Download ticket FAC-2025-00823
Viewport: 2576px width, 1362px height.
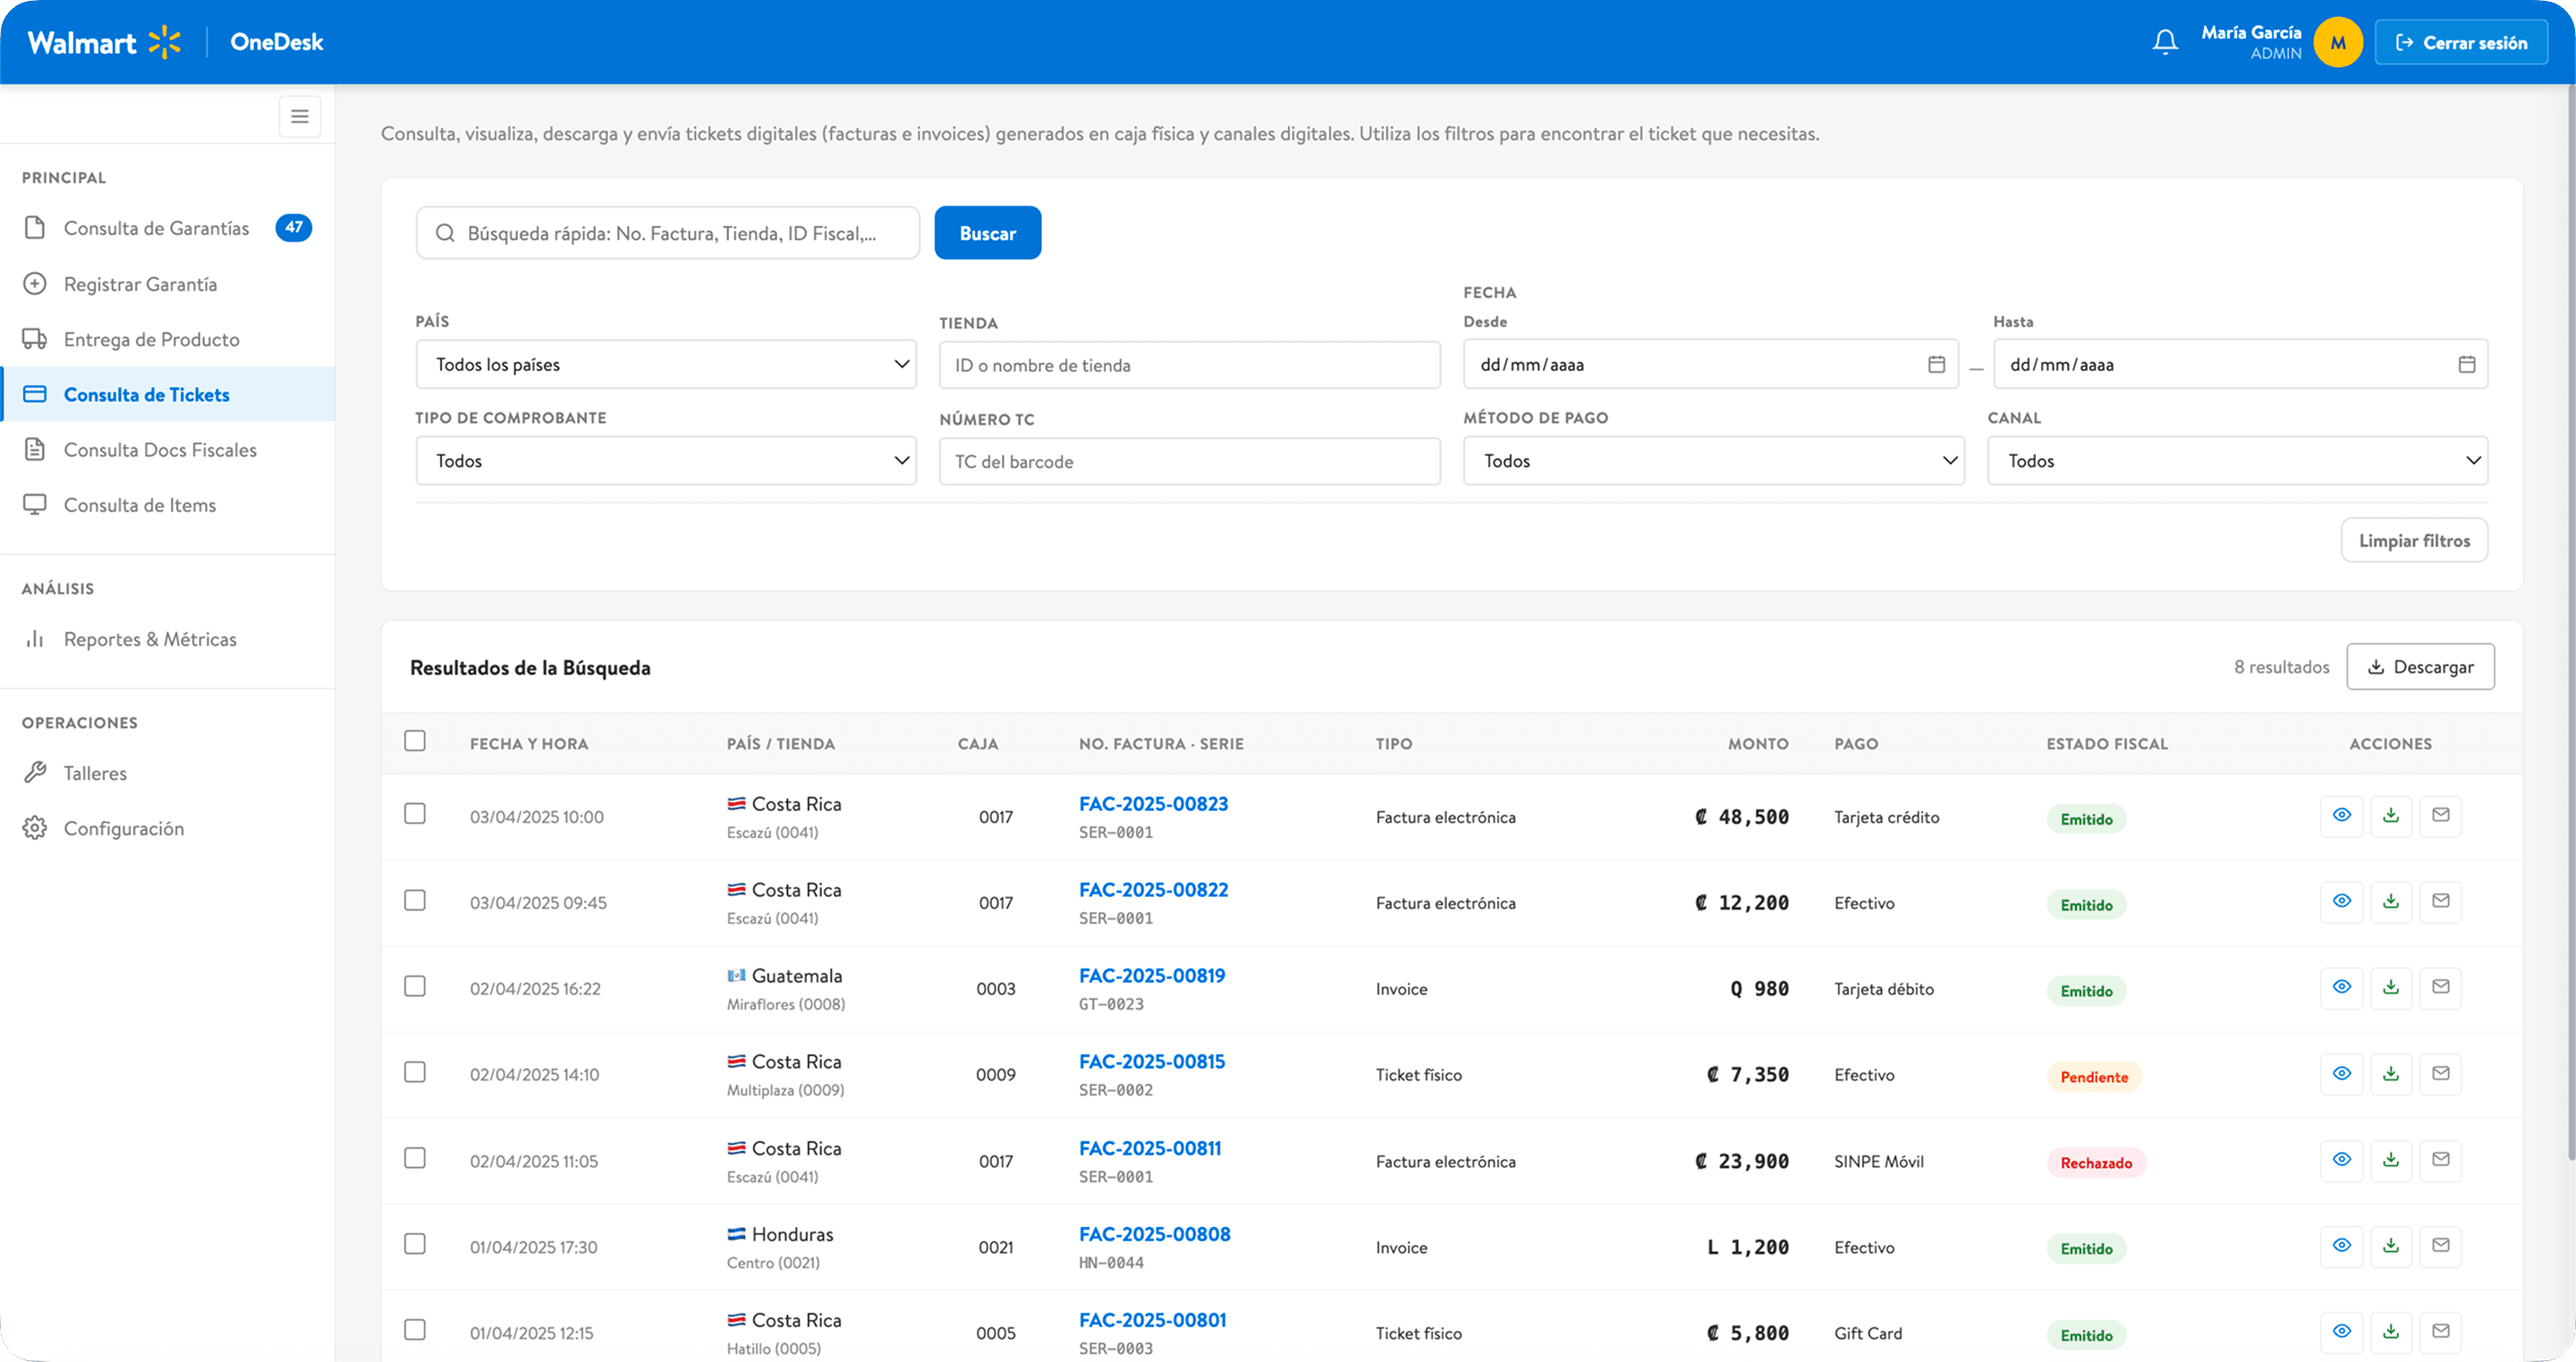(x=2391, y=815)
